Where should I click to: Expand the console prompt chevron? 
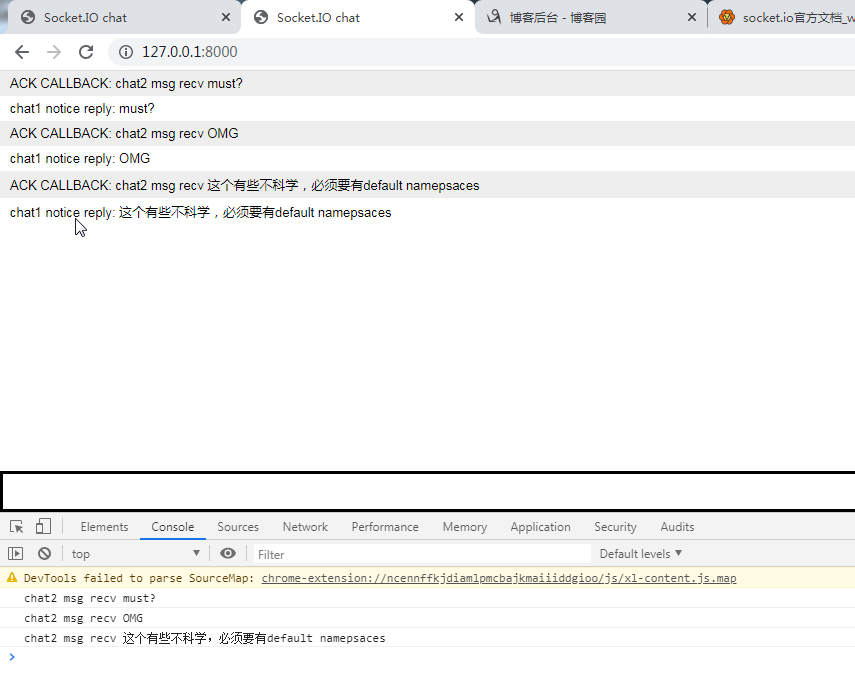(x=11, y=657)
